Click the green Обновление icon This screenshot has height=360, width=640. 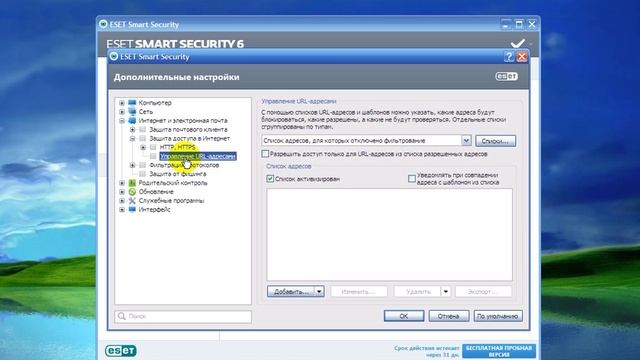[132, 191]
